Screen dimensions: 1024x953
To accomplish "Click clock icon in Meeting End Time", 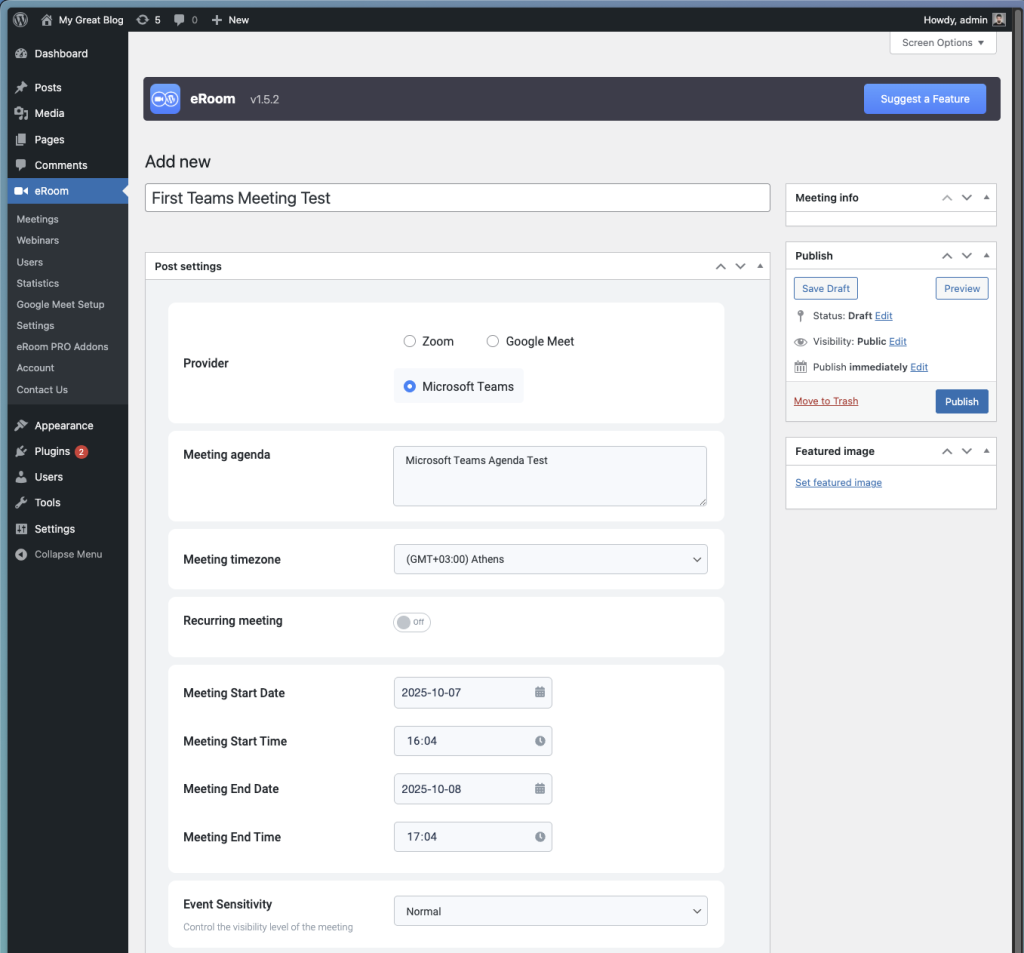I will (x=540, y=837).
